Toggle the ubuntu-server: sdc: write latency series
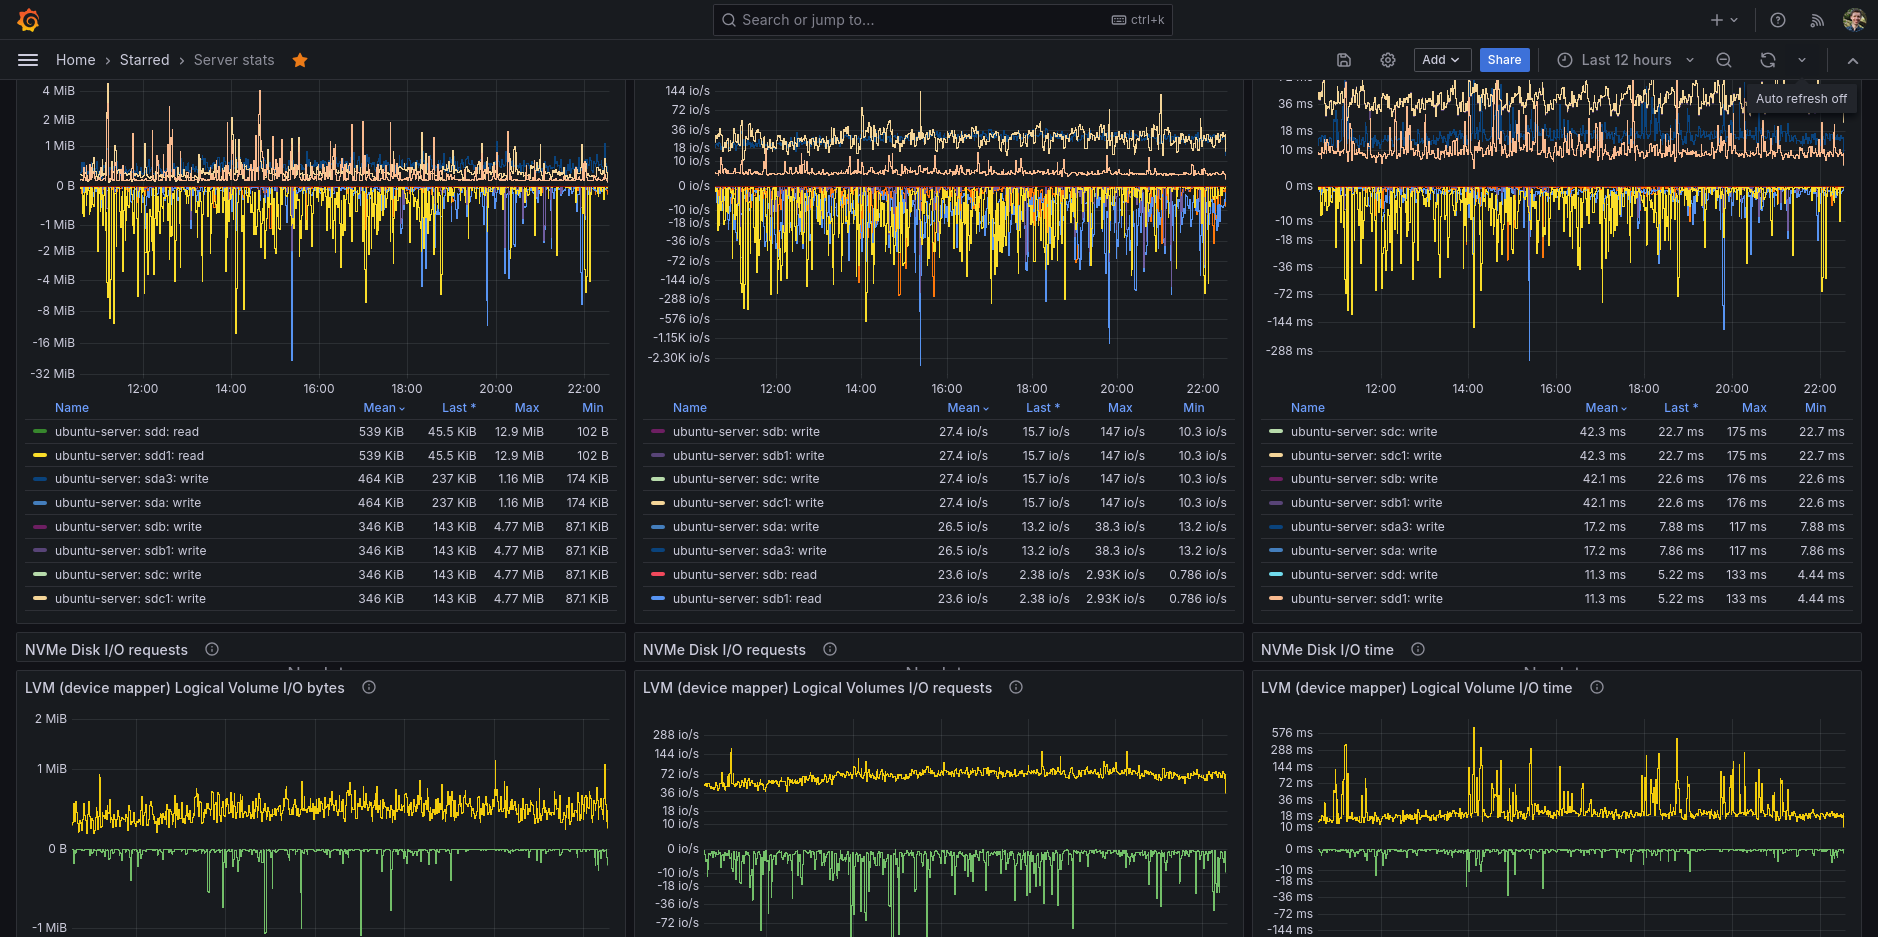The width and height of the screenshot is (1878, 937). pos(1364,432)
